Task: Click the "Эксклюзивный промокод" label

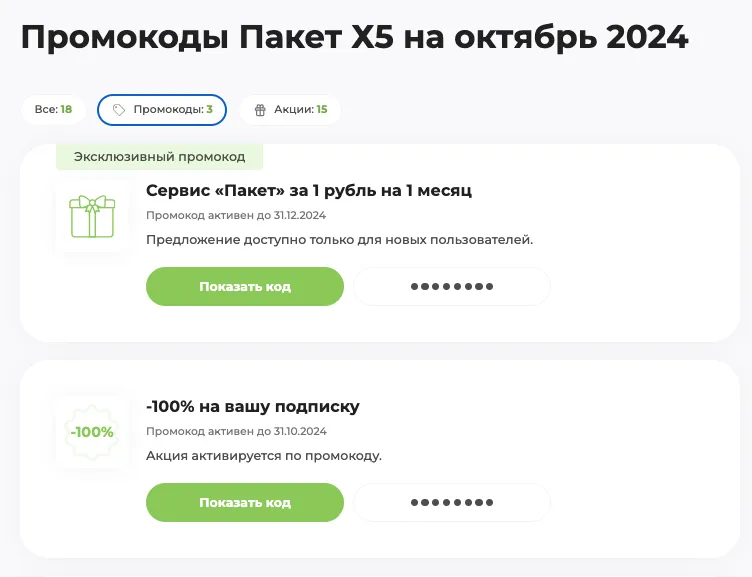Action: click(160, 157)
